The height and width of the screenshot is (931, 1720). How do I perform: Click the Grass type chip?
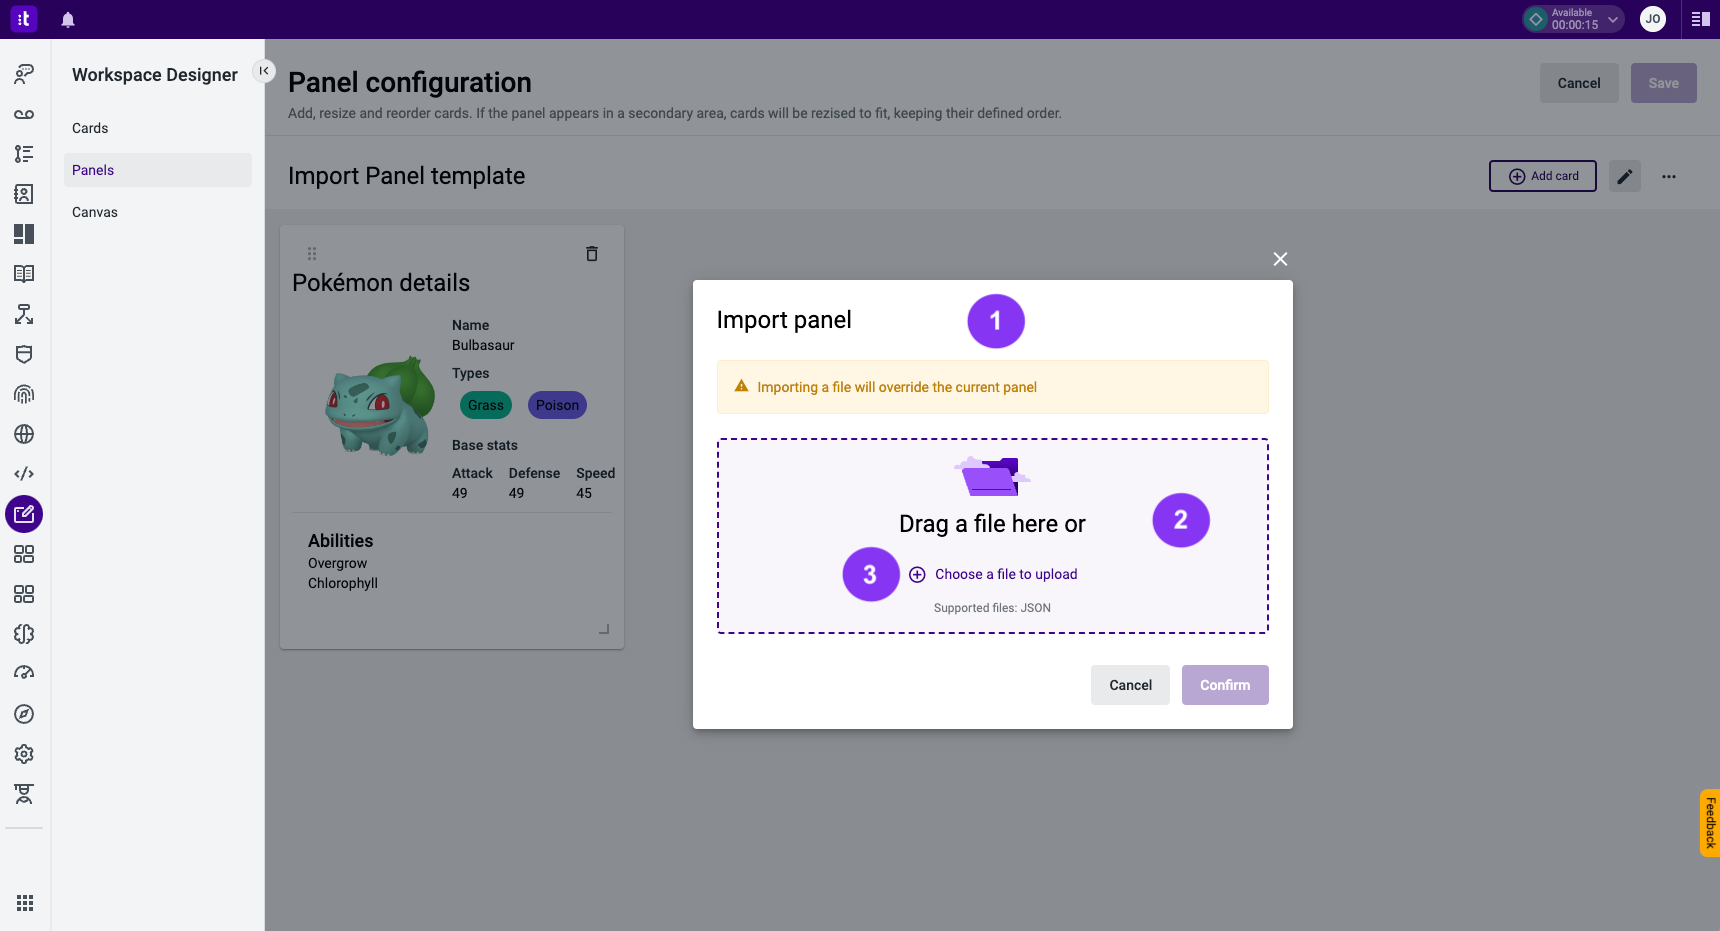pos(486,405)
